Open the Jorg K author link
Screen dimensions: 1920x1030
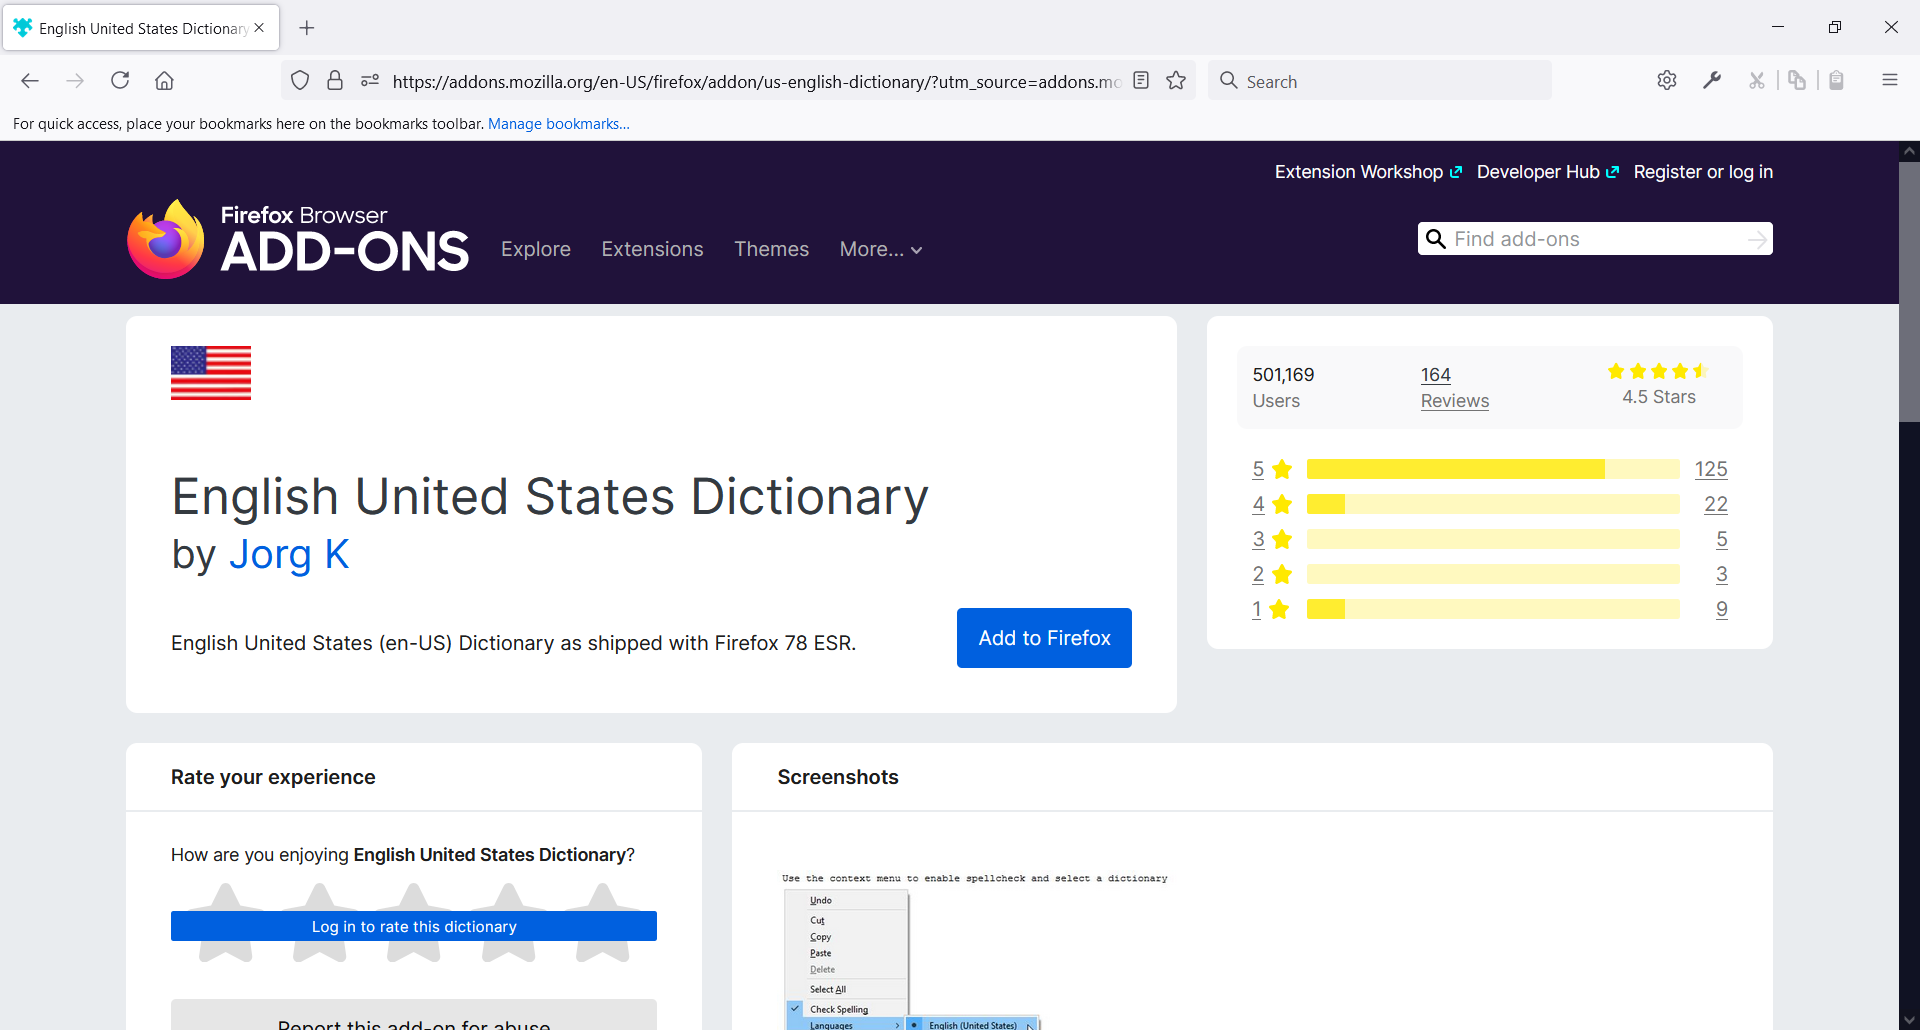click(x=289, y=554)
